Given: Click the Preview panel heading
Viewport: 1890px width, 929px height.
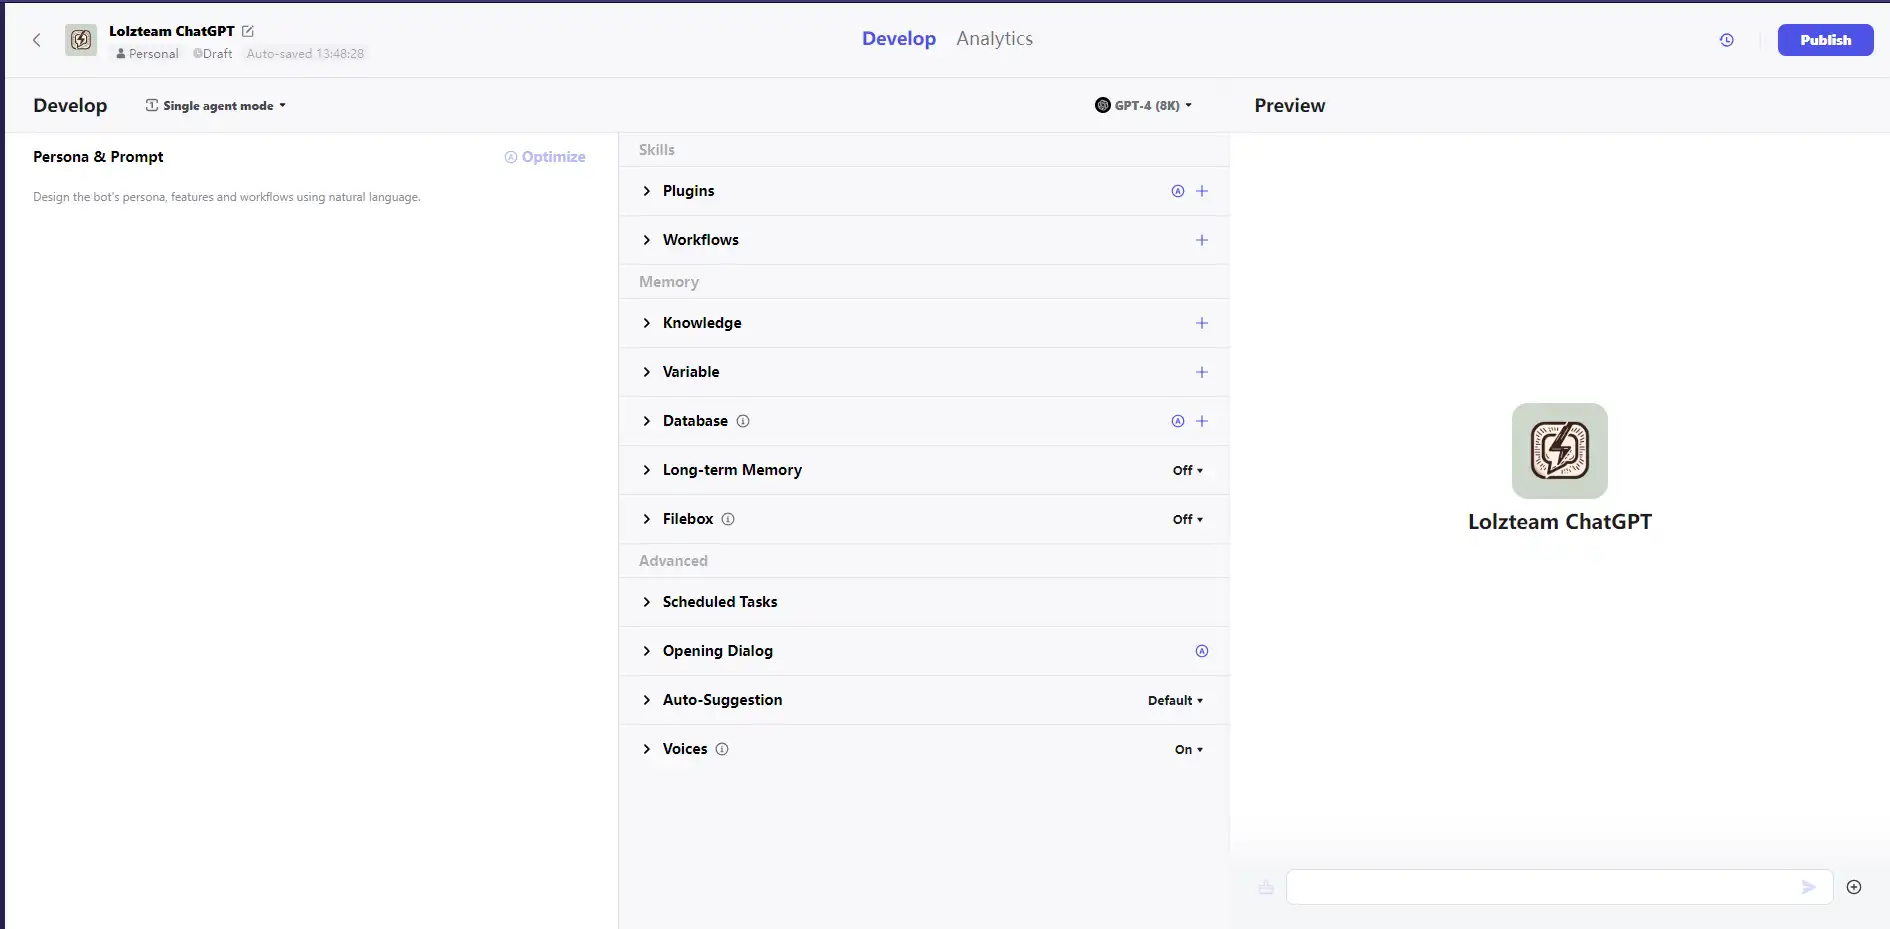Looking at the screenshot, I should coord(1290,105).
